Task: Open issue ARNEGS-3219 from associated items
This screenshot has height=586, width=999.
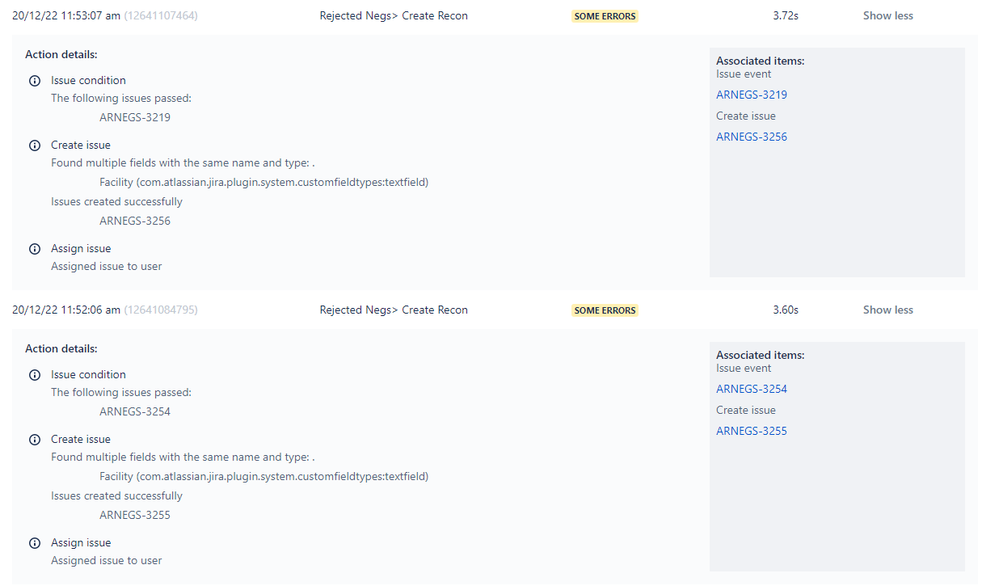Action: click(x=751, y=94)
